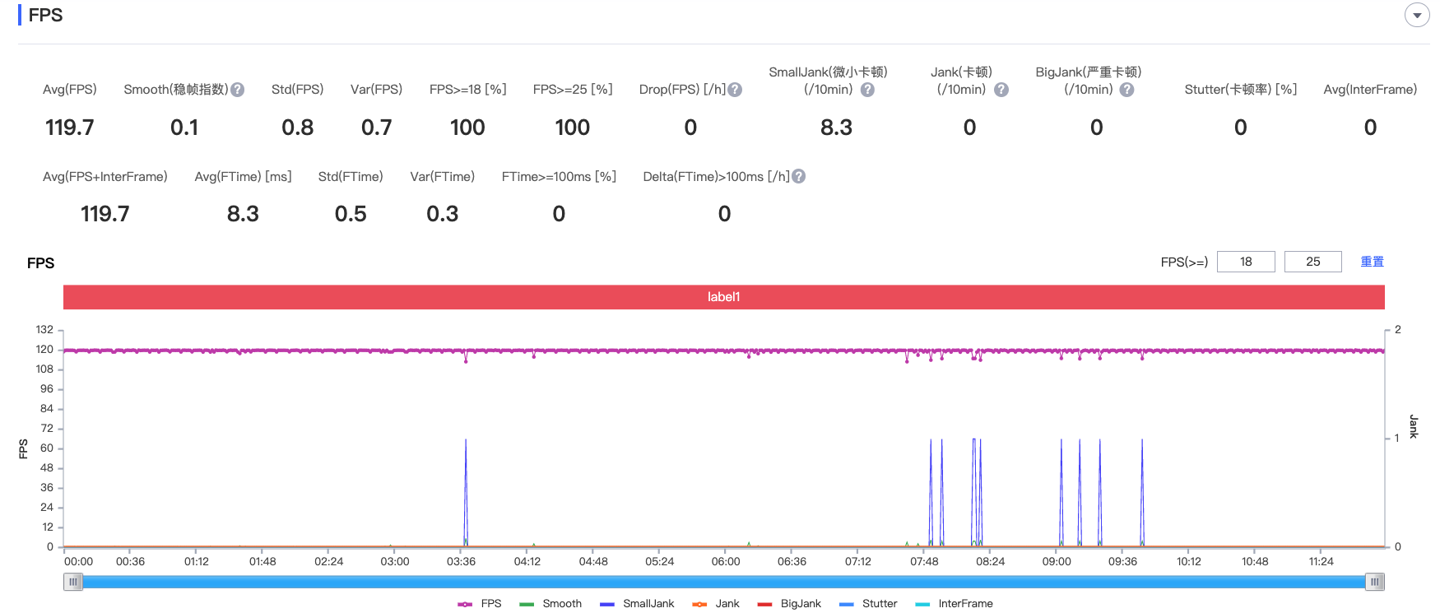Screen dimensions: 1440x613
Task: Toggle the FPS series in legend
Action: pyautogui.click(x=479, y=604)
